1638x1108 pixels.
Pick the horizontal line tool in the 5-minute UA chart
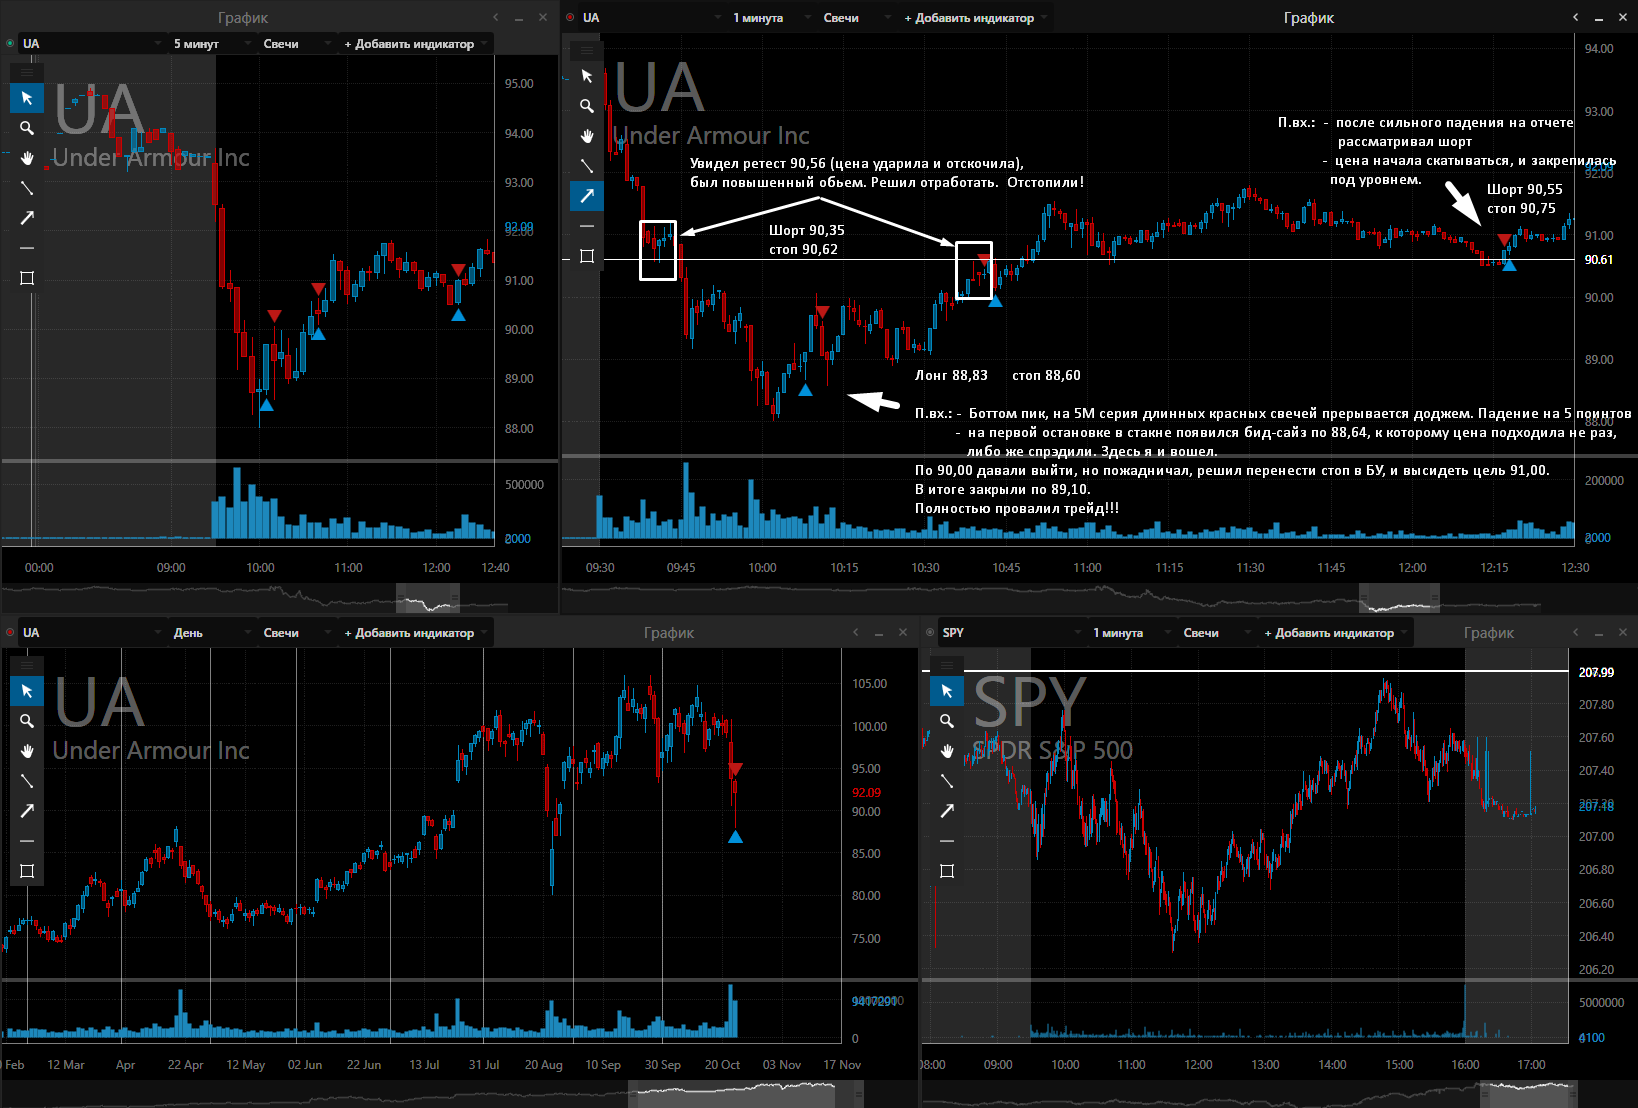pyautogui.click(x=27, y=248)
